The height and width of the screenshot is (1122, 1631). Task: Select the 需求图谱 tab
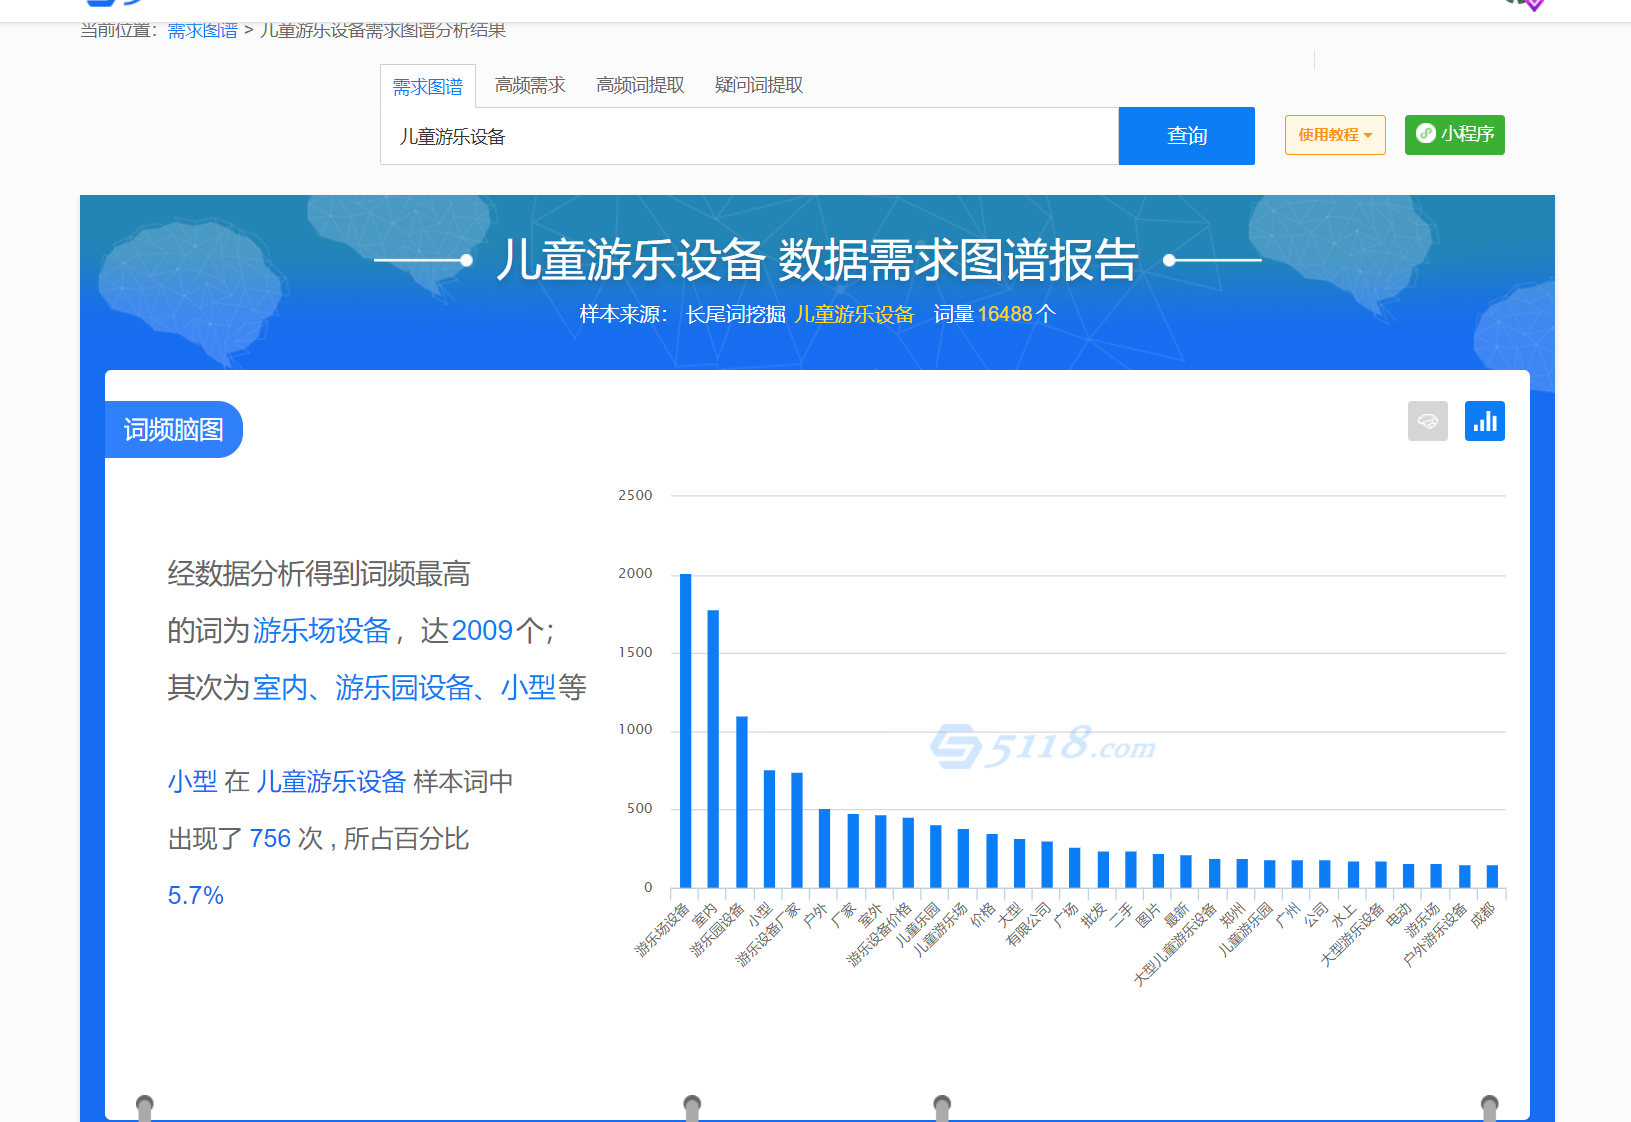(x=427, y=87)
